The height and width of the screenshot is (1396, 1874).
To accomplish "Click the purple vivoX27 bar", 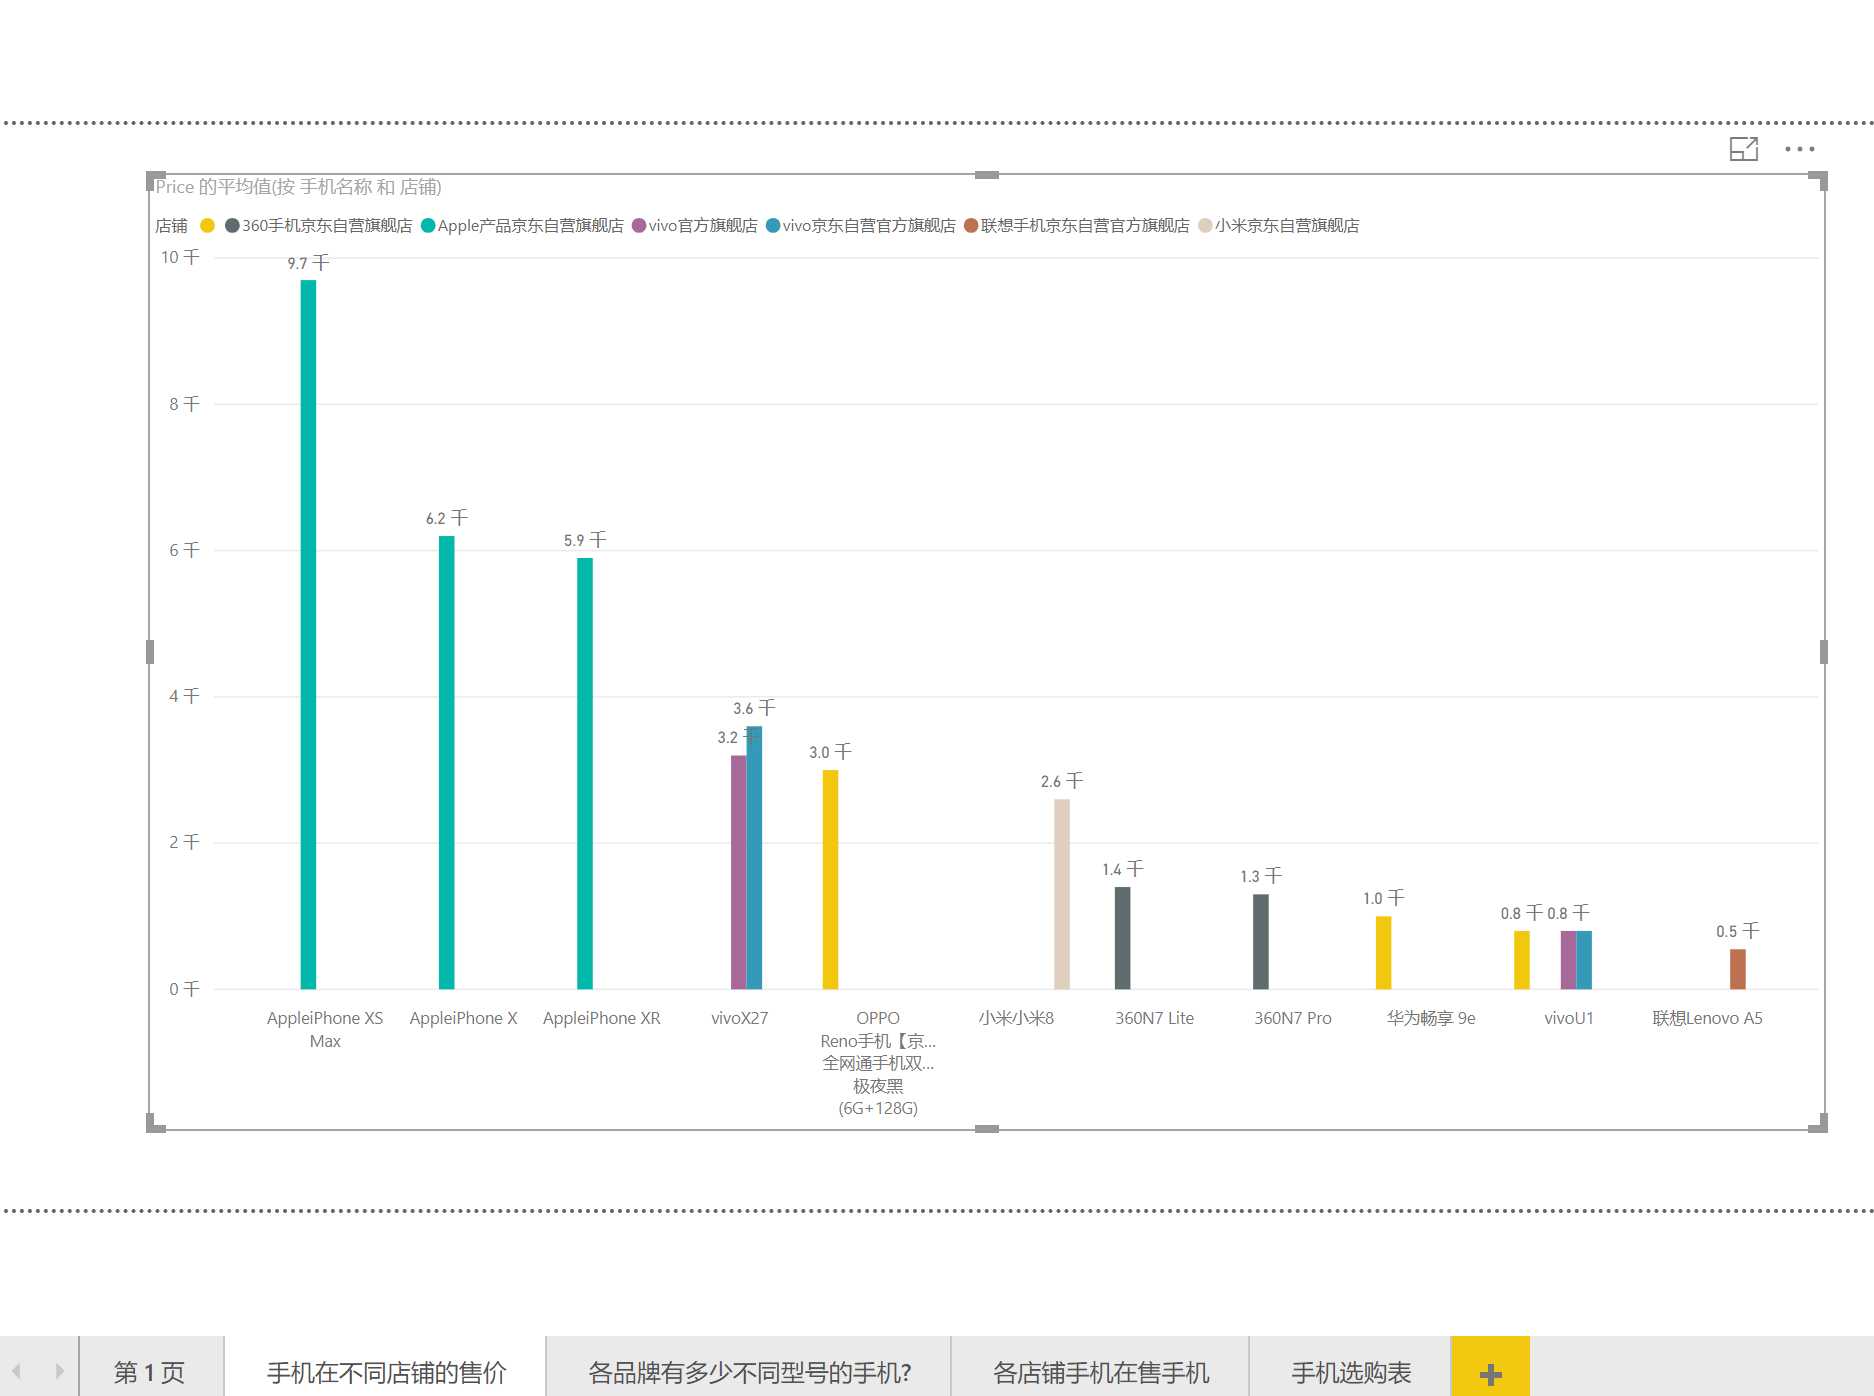I will point(738,872).
